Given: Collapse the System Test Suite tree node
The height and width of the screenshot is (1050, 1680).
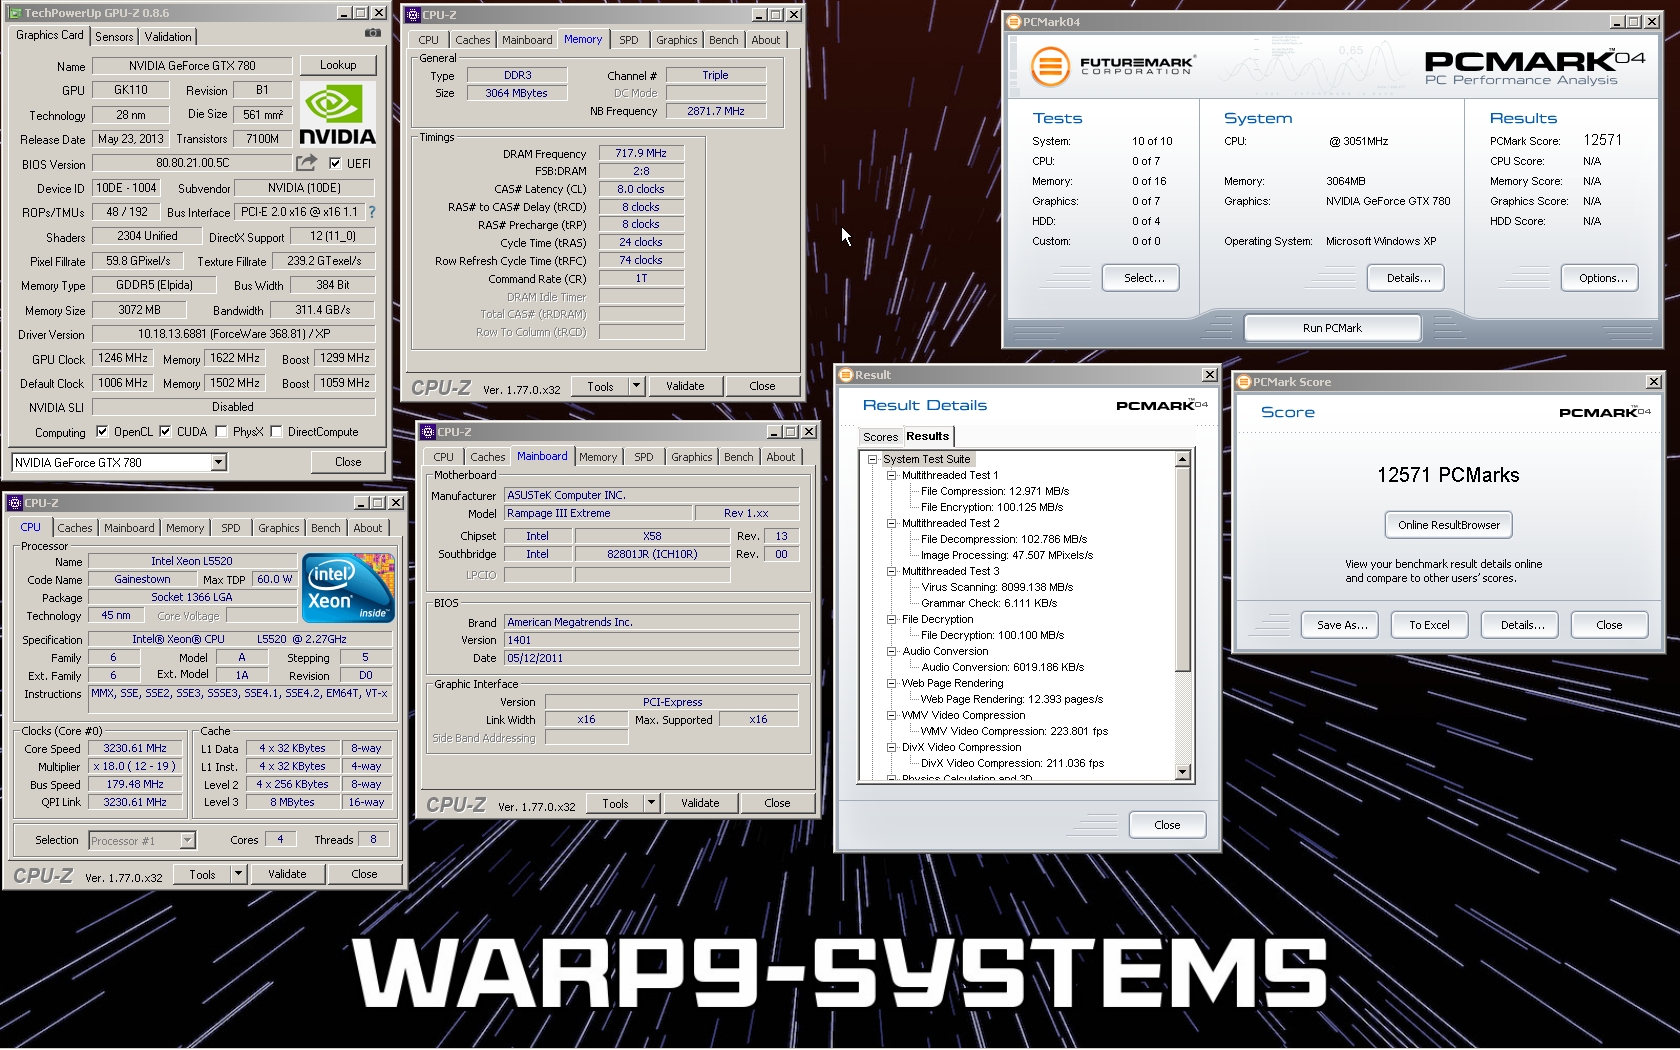Looking at the screenshot, I should click(x=872, y=459).
